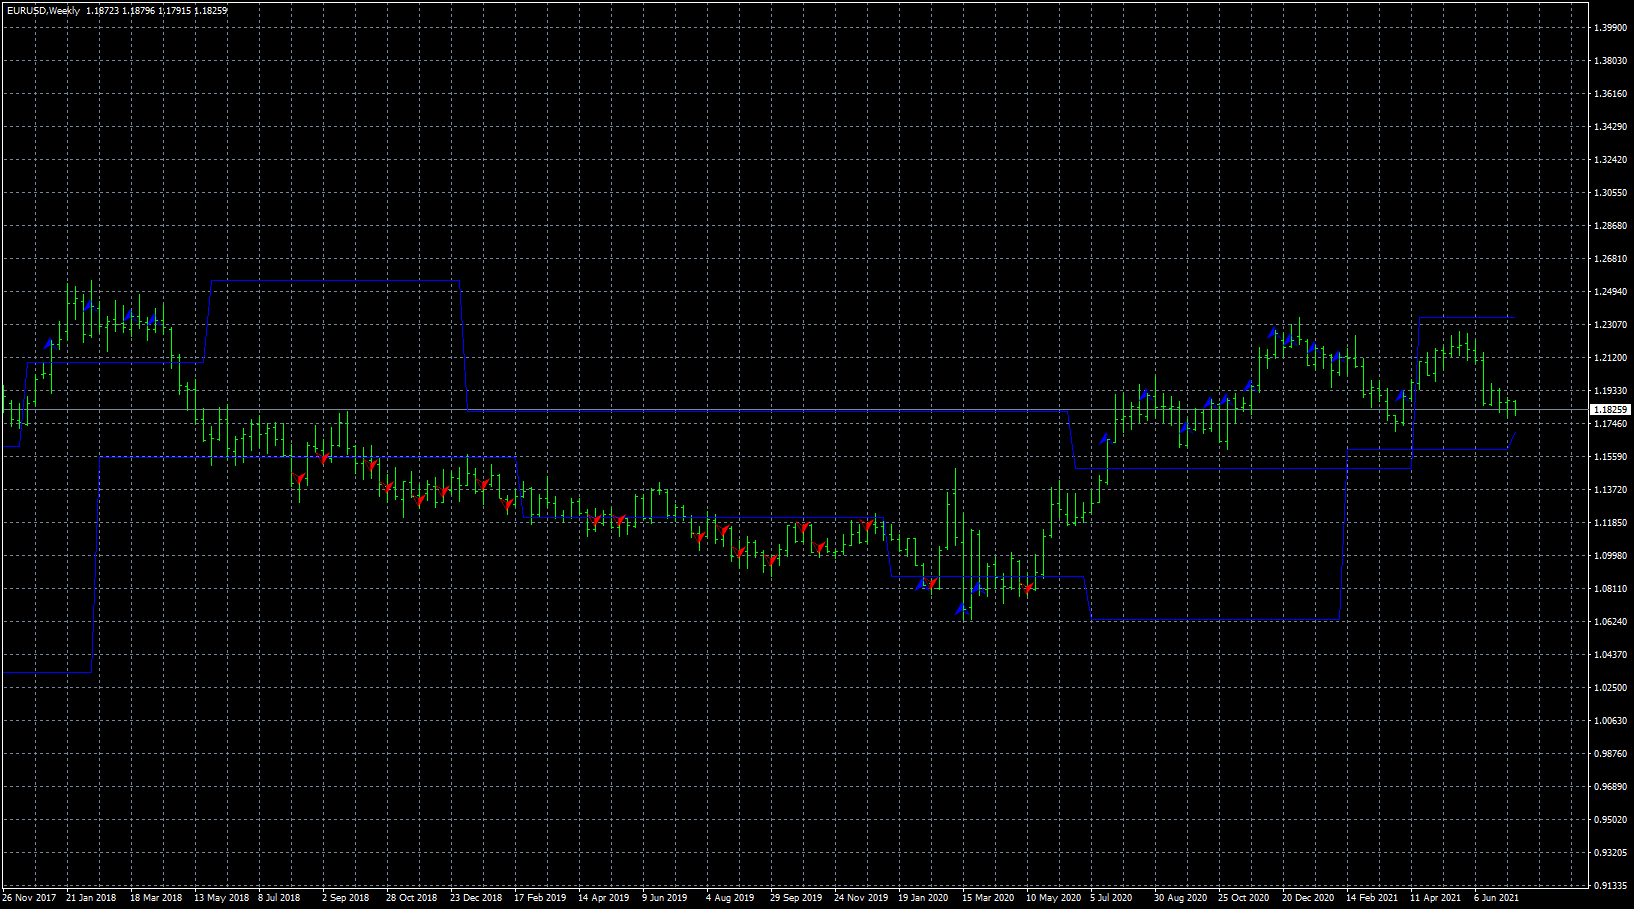The image size is (1634, 909).
Task: Select the 0.95020 price level label
Action: pos(1610,820)
